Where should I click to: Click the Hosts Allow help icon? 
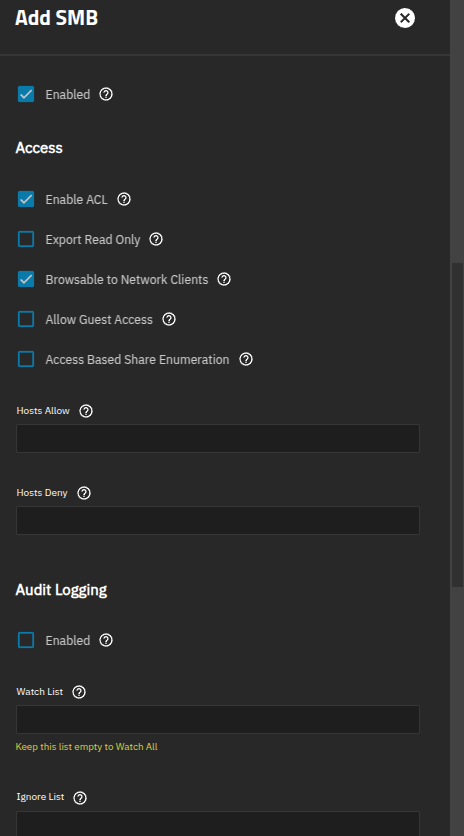point(86,411)
